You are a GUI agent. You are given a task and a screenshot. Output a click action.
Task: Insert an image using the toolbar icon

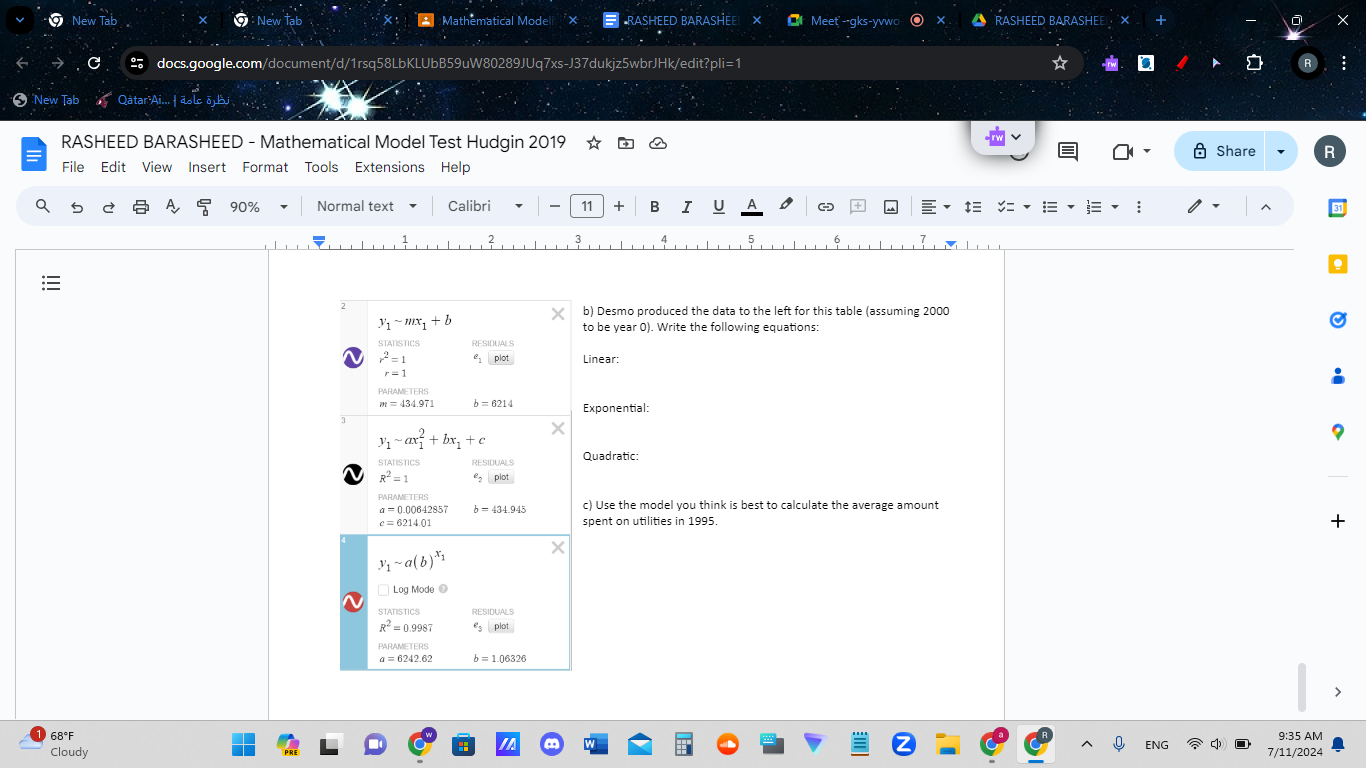tap(890, 206)
